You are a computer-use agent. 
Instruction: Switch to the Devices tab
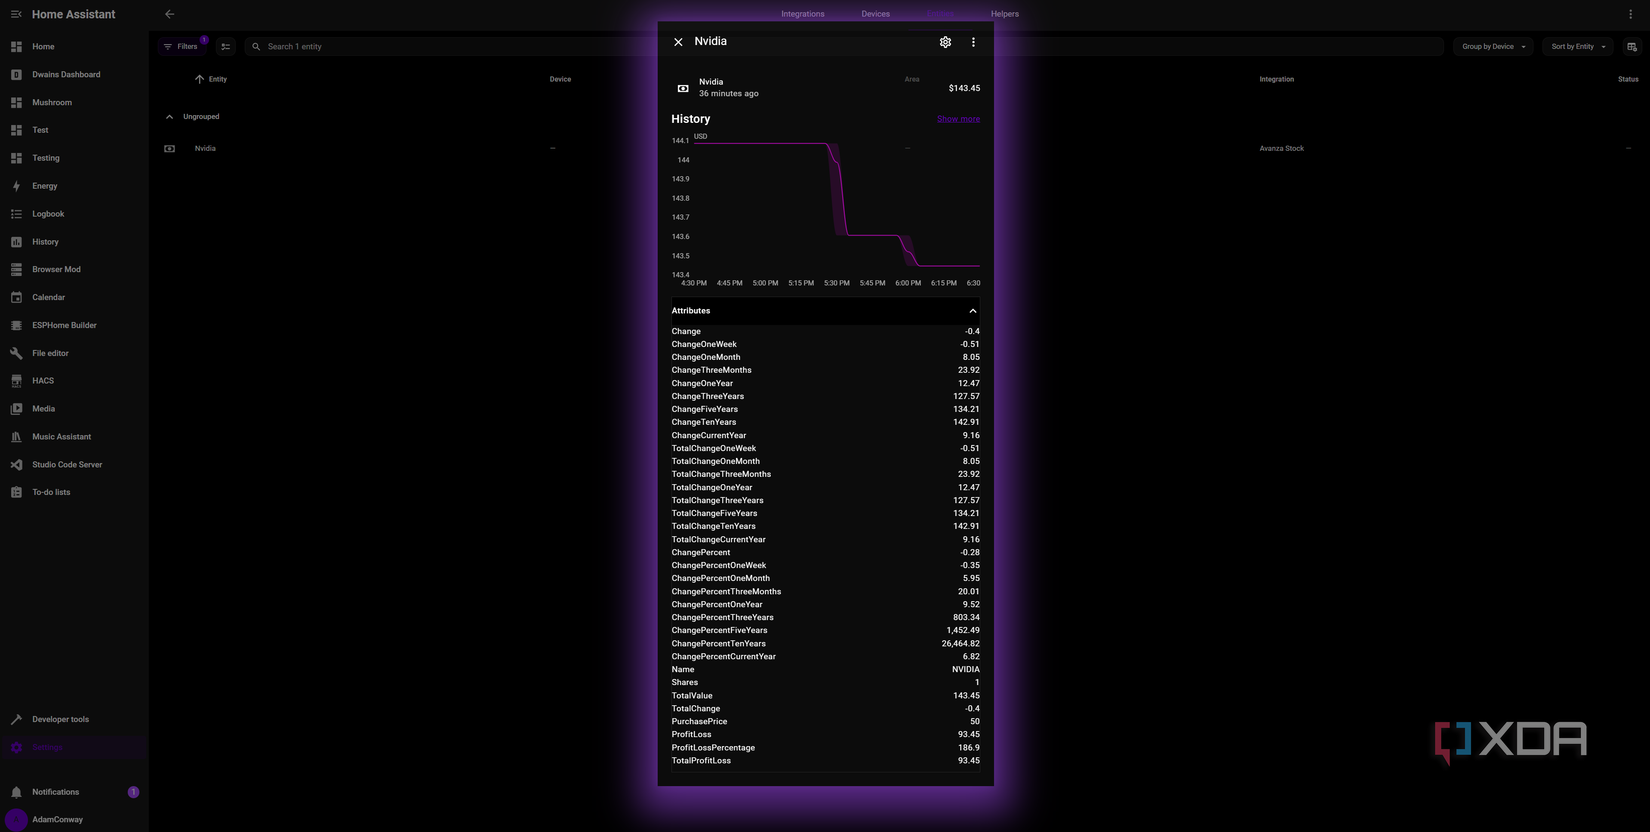875,14
